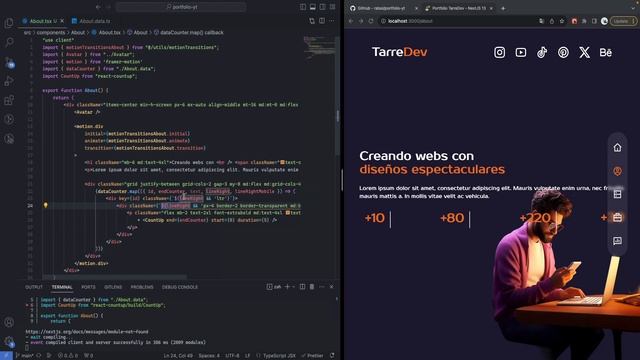Click the YouTube icon on the website
The width and height of the screenshot is (640, 360).
pos(521,52)
